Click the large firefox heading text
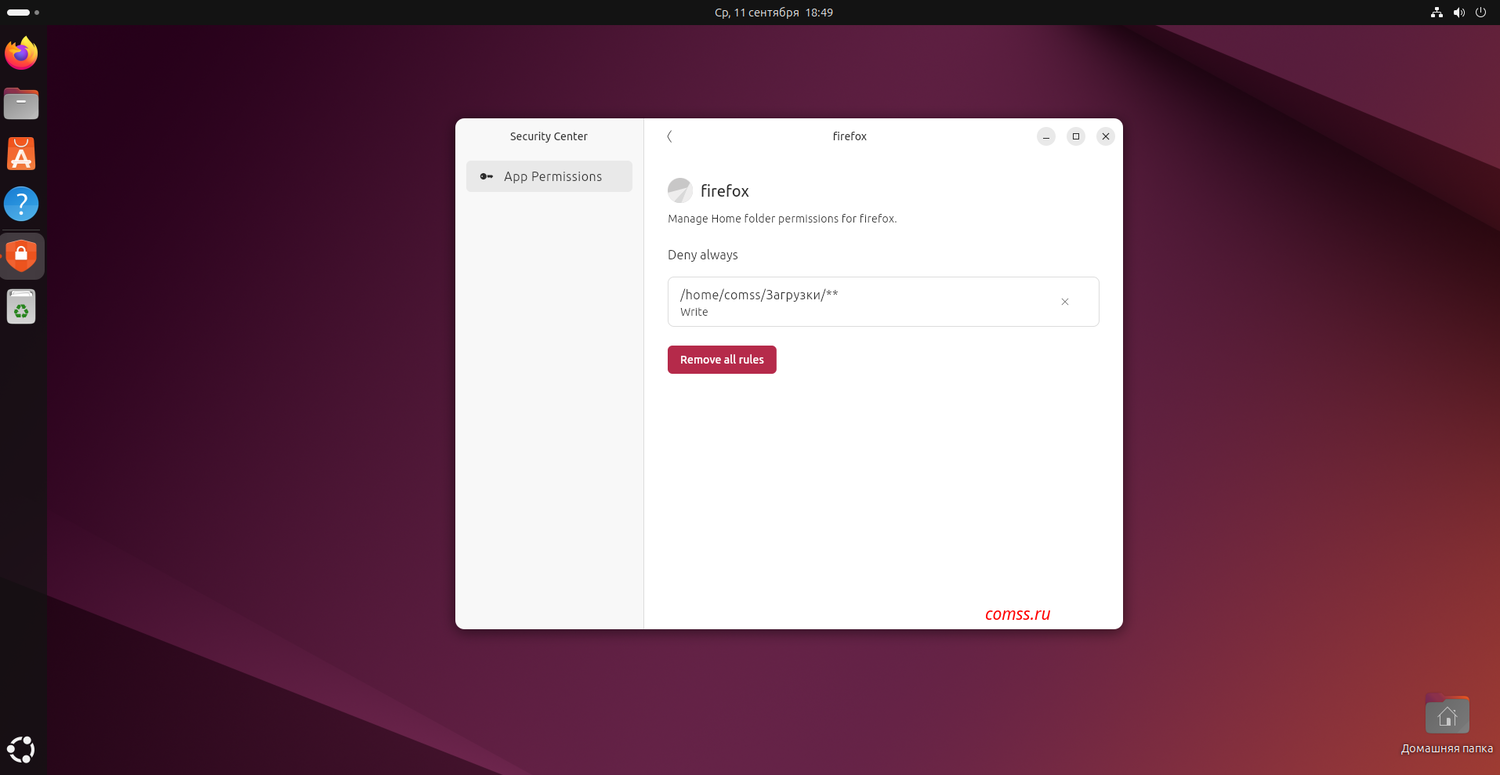The width and height of the screenshot is (1500, 775). point(725,191)
